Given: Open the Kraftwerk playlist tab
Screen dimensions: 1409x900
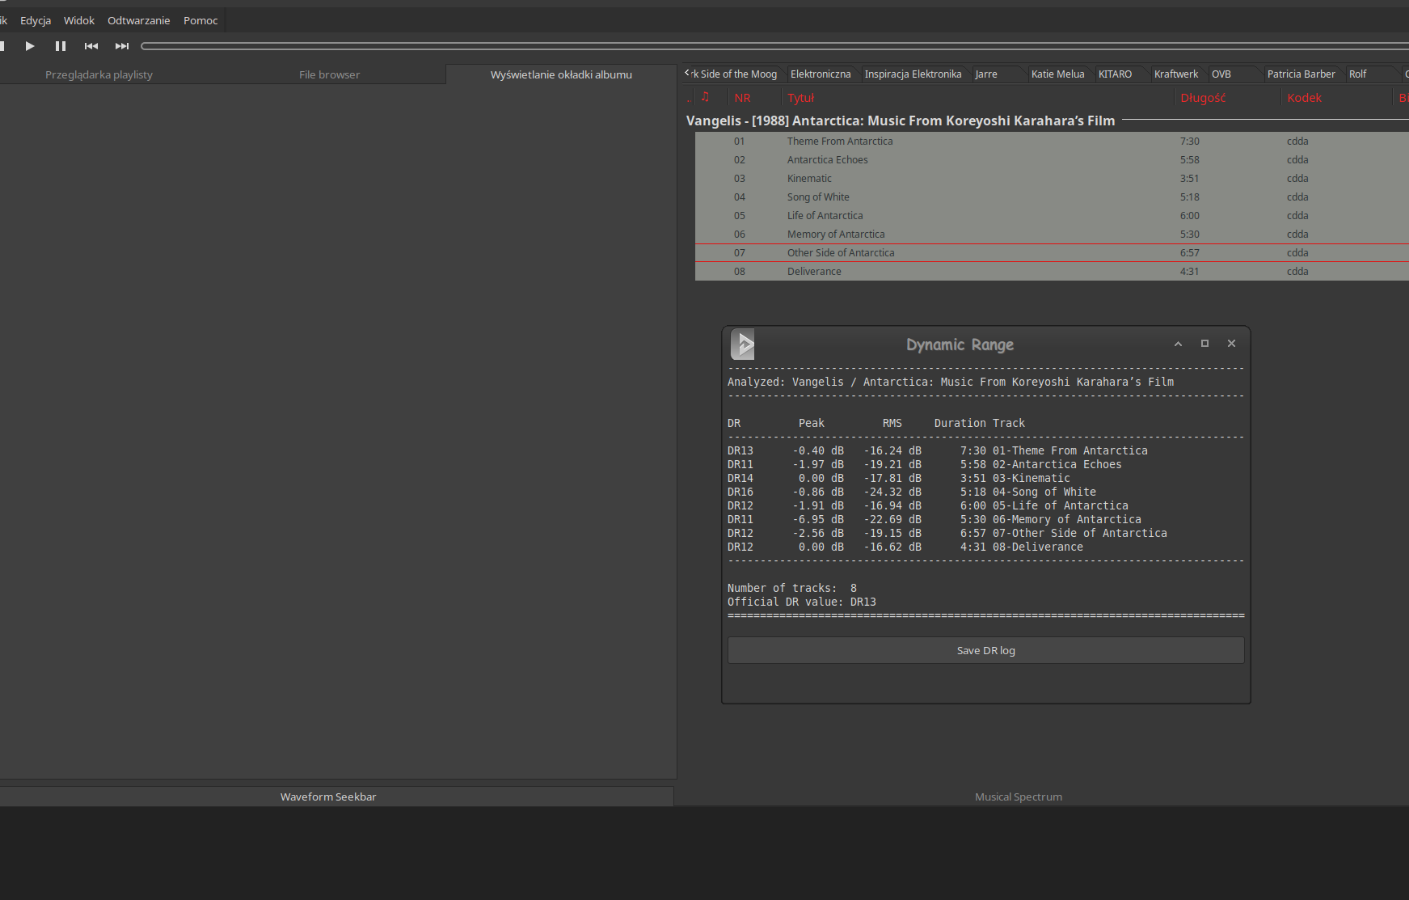Looking at the screenshot, I should point(1176,74).
